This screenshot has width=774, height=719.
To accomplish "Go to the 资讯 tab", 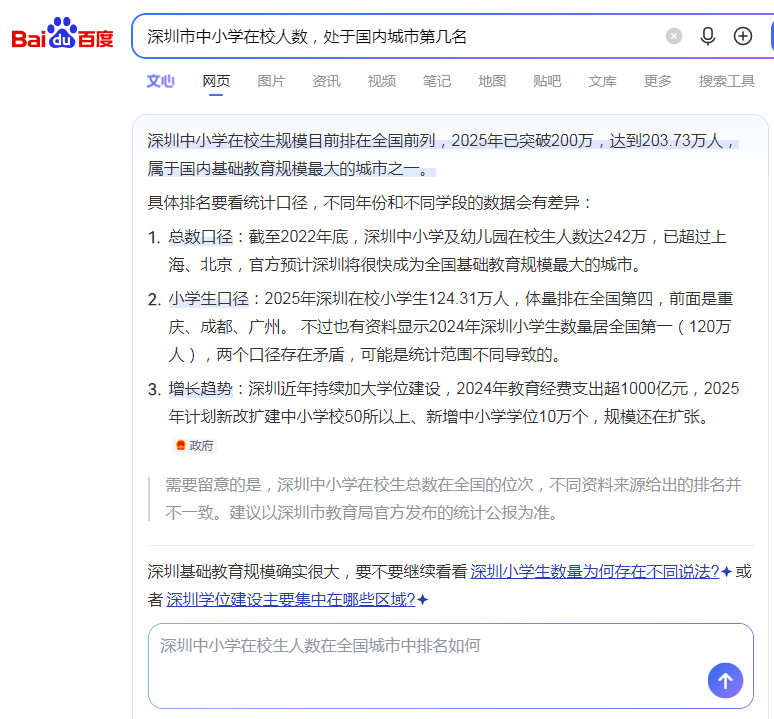I will (x=327, y=81).
